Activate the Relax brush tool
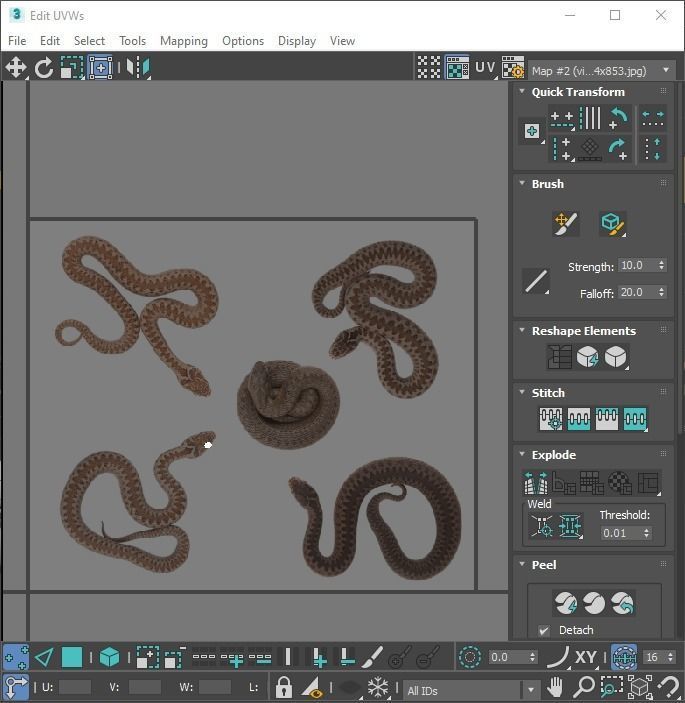685x703 pixels. (612, 223)
